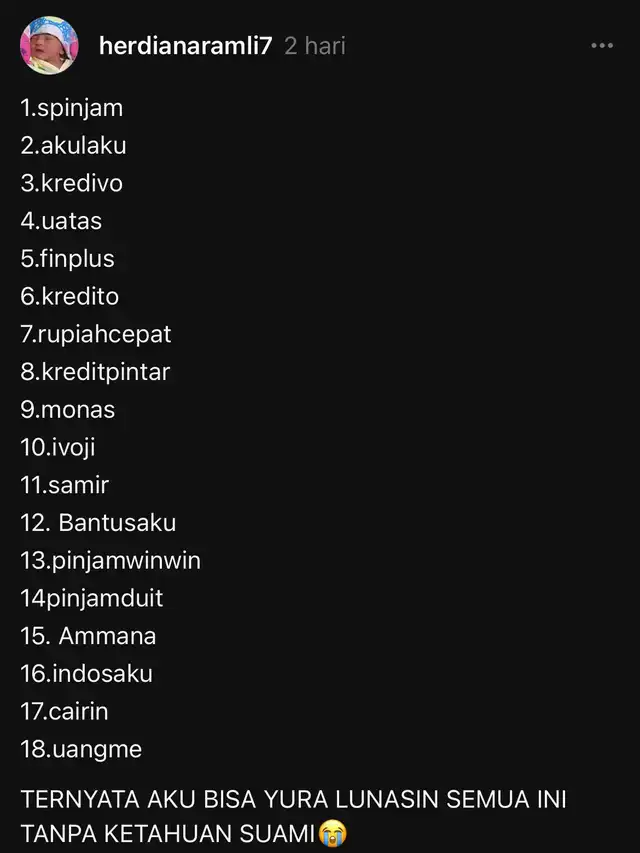Click the "18.uangme" line
Image resolution: width=640 pixels, height=853 pixels.
click(81, 750)
